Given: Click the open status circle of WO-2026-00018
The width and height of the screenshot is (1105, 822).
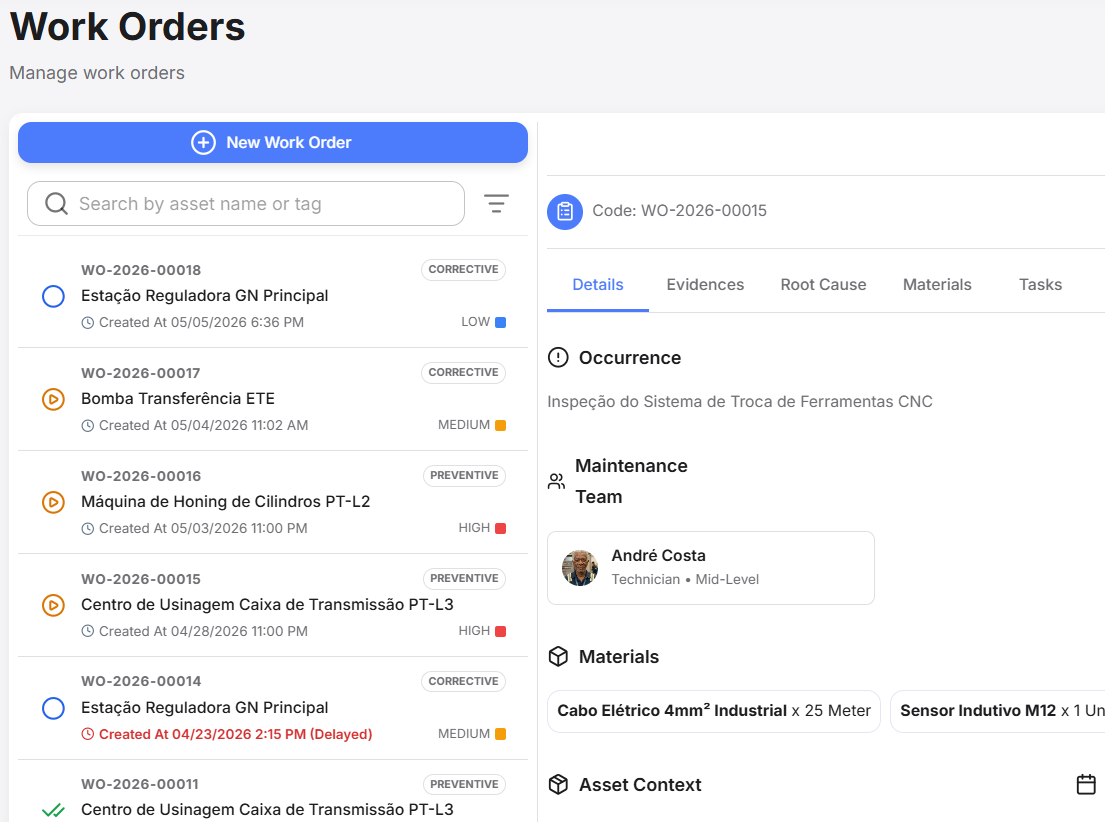Looking at the screenshot, I should pos(54,296).
